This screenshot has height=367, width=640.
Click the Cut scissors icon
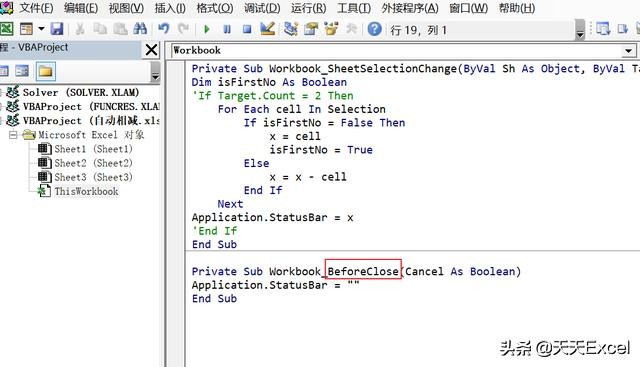pos(80,29)
